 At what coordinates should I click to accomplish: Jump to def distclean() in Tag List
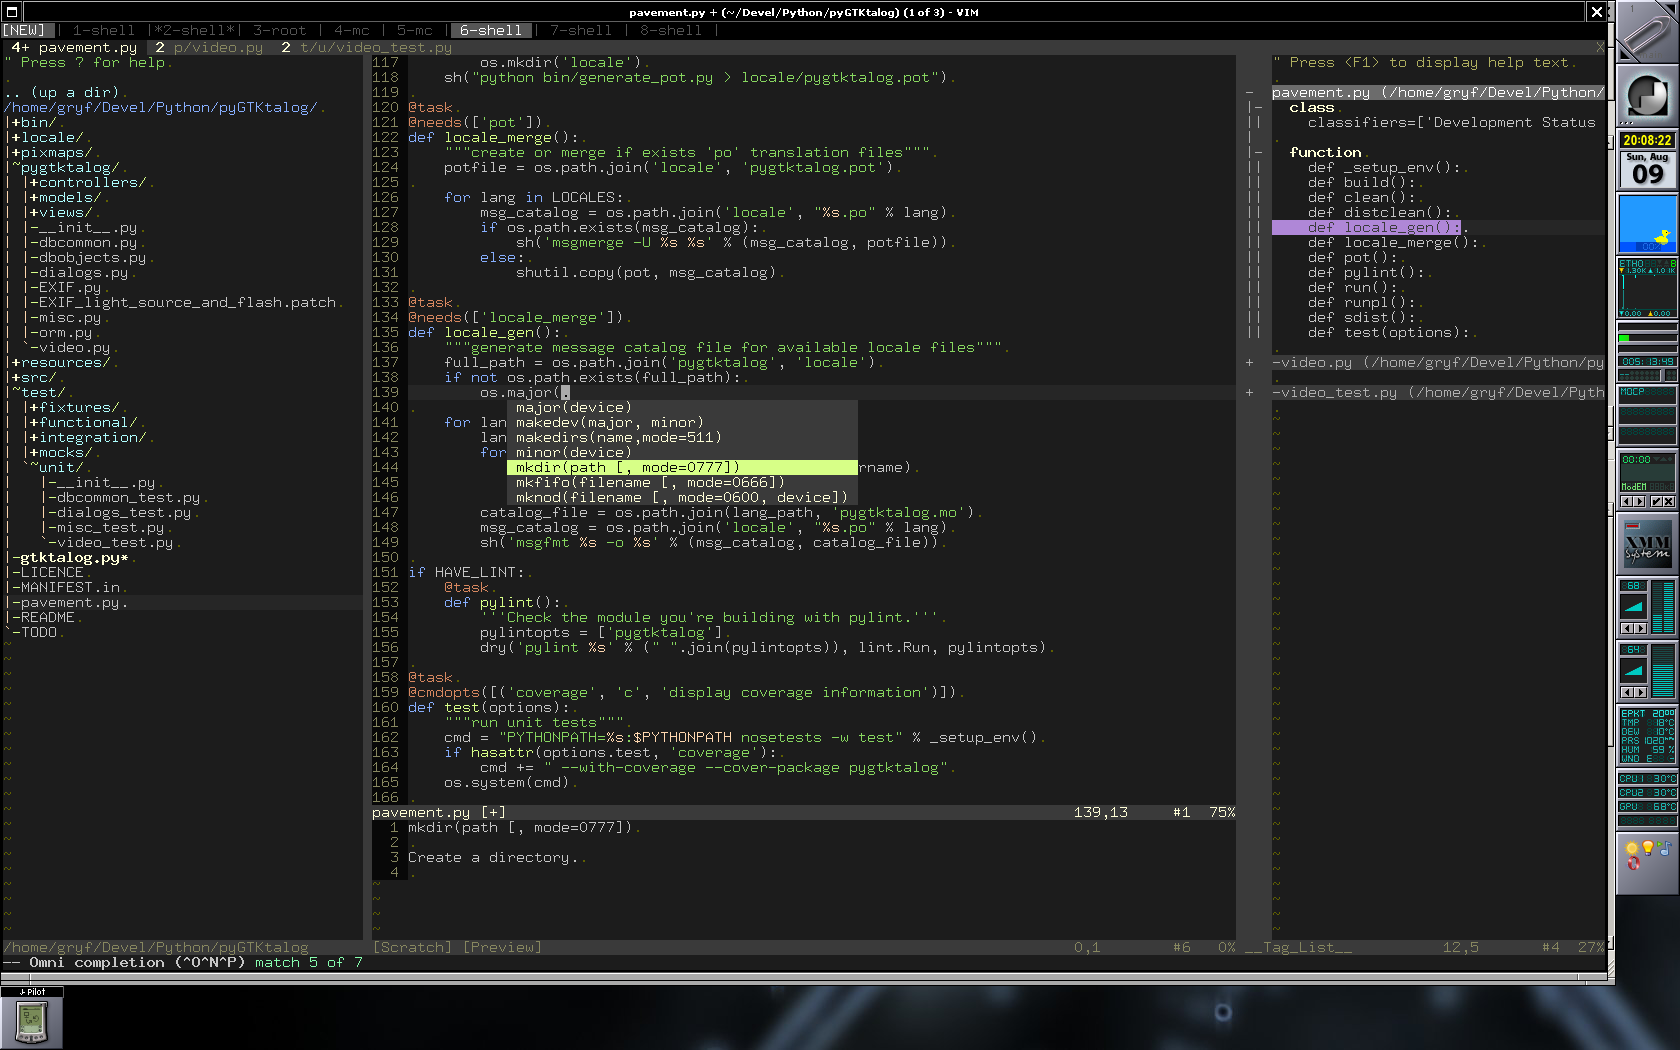(1379, 213)
